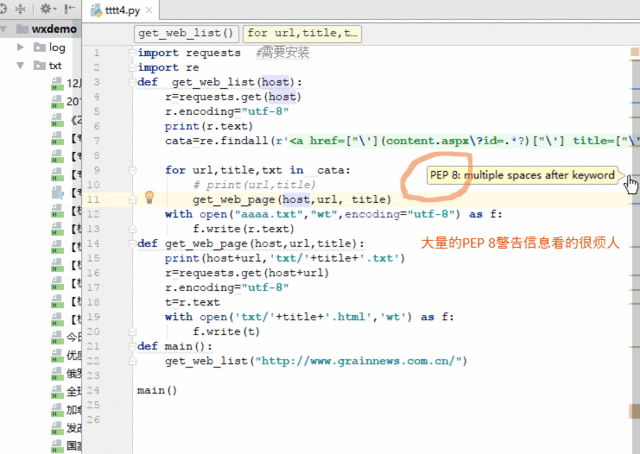Click the fold end marker on line 13
Viewport: 640px width, 454px height.
pos(133,229)
